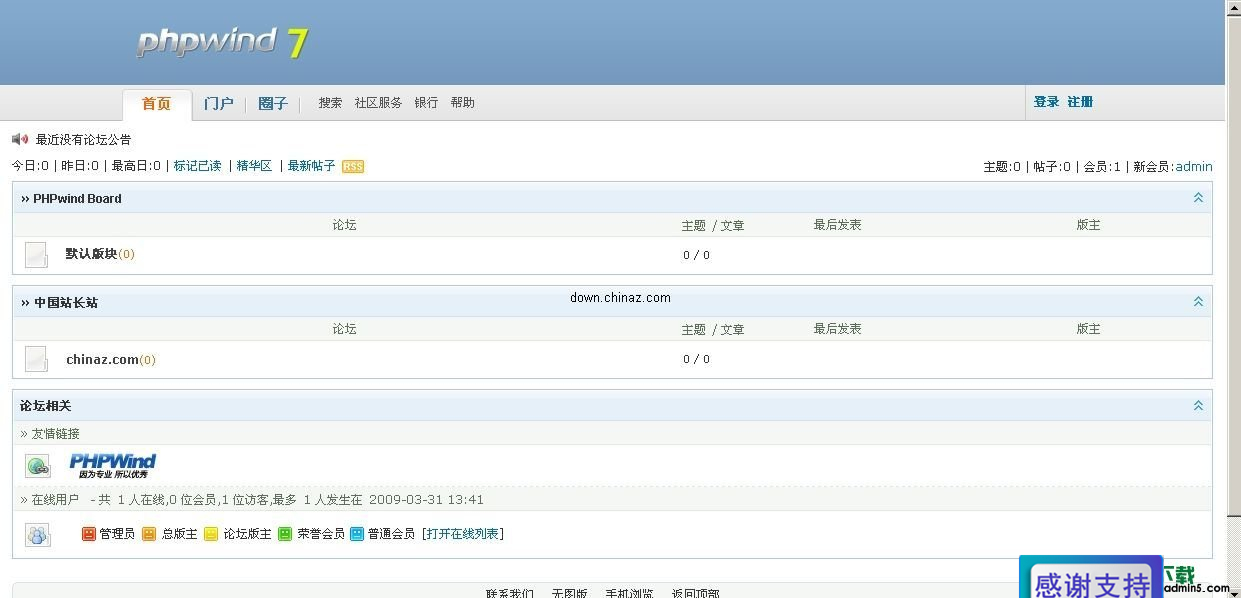Click the phpwind 7 logo

pyautogui.click(x=222, y=42)
